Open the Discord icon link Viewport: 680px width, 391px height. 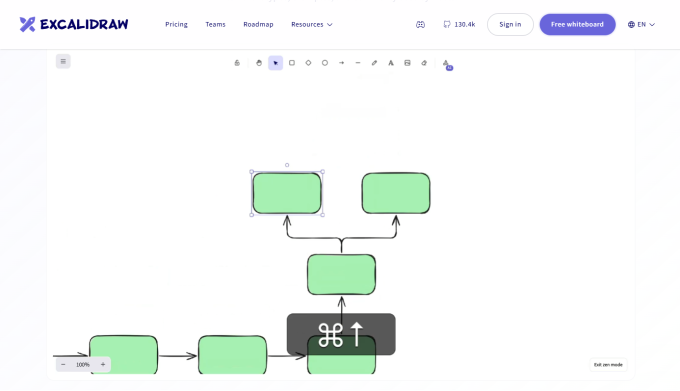(x=420, y=25)
